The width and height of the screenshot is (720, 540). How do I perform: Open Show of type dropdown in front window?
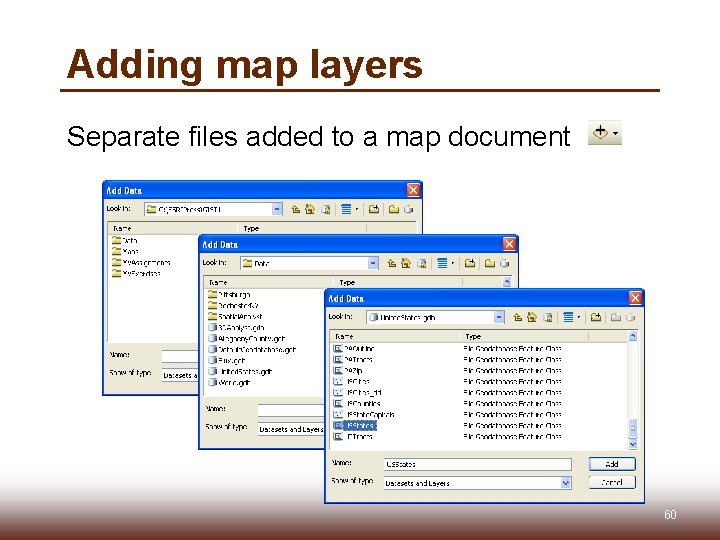(566, 483)
